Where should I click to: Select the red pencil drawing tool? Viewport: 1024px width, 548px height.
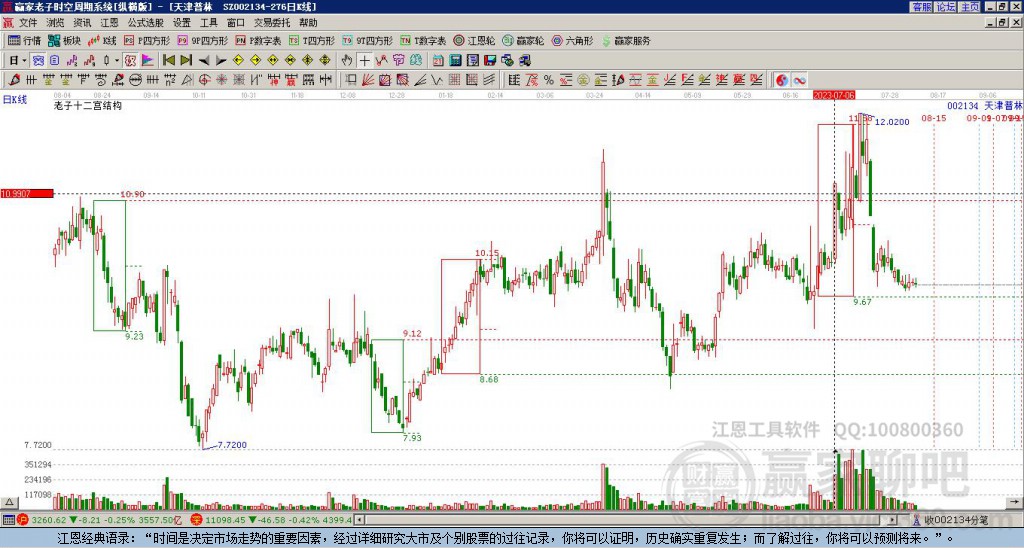(x=14, y=80)
